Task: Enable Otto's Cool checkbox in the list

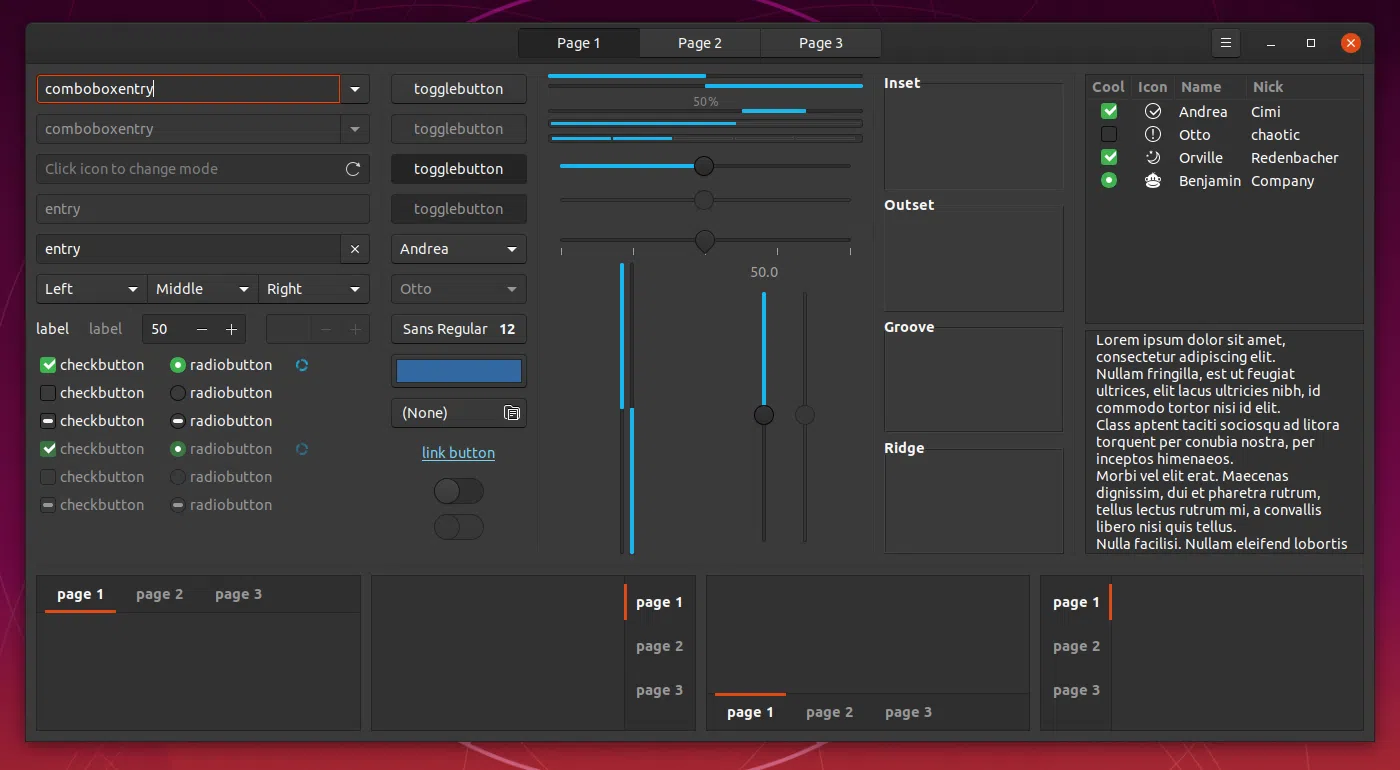Action: click(x=1109, y=135)
